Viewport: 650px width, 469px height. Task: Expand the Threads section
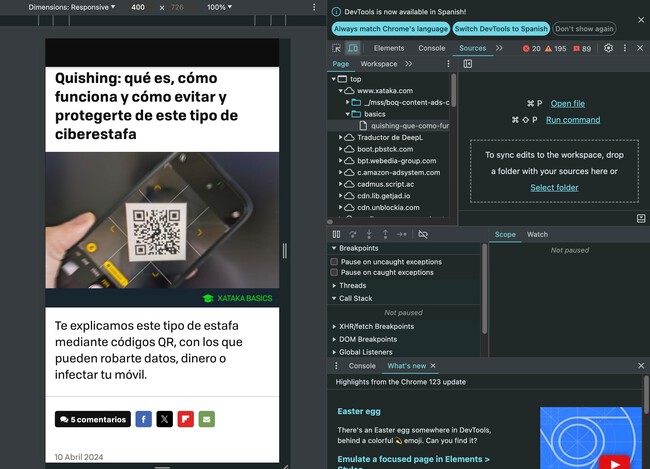click(x=352, y=285)
